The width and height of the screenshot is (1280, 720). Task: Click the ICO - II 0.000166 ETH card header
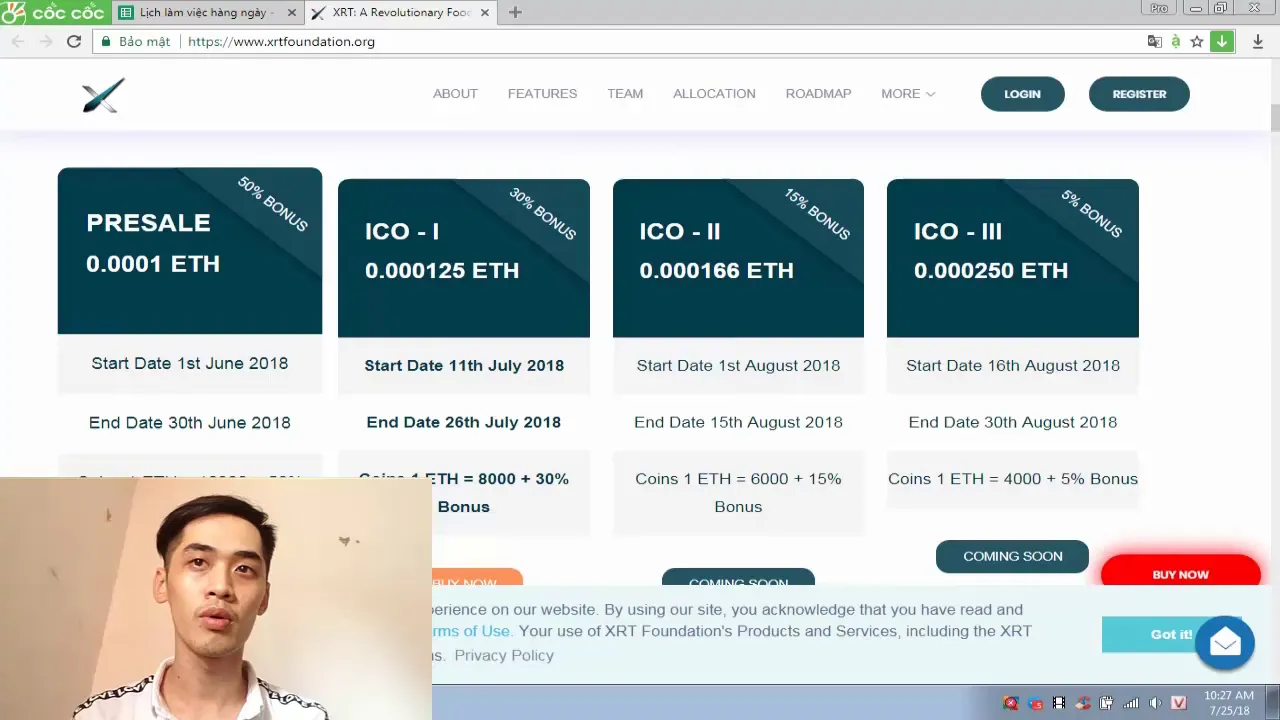click(x=738, y=258)
